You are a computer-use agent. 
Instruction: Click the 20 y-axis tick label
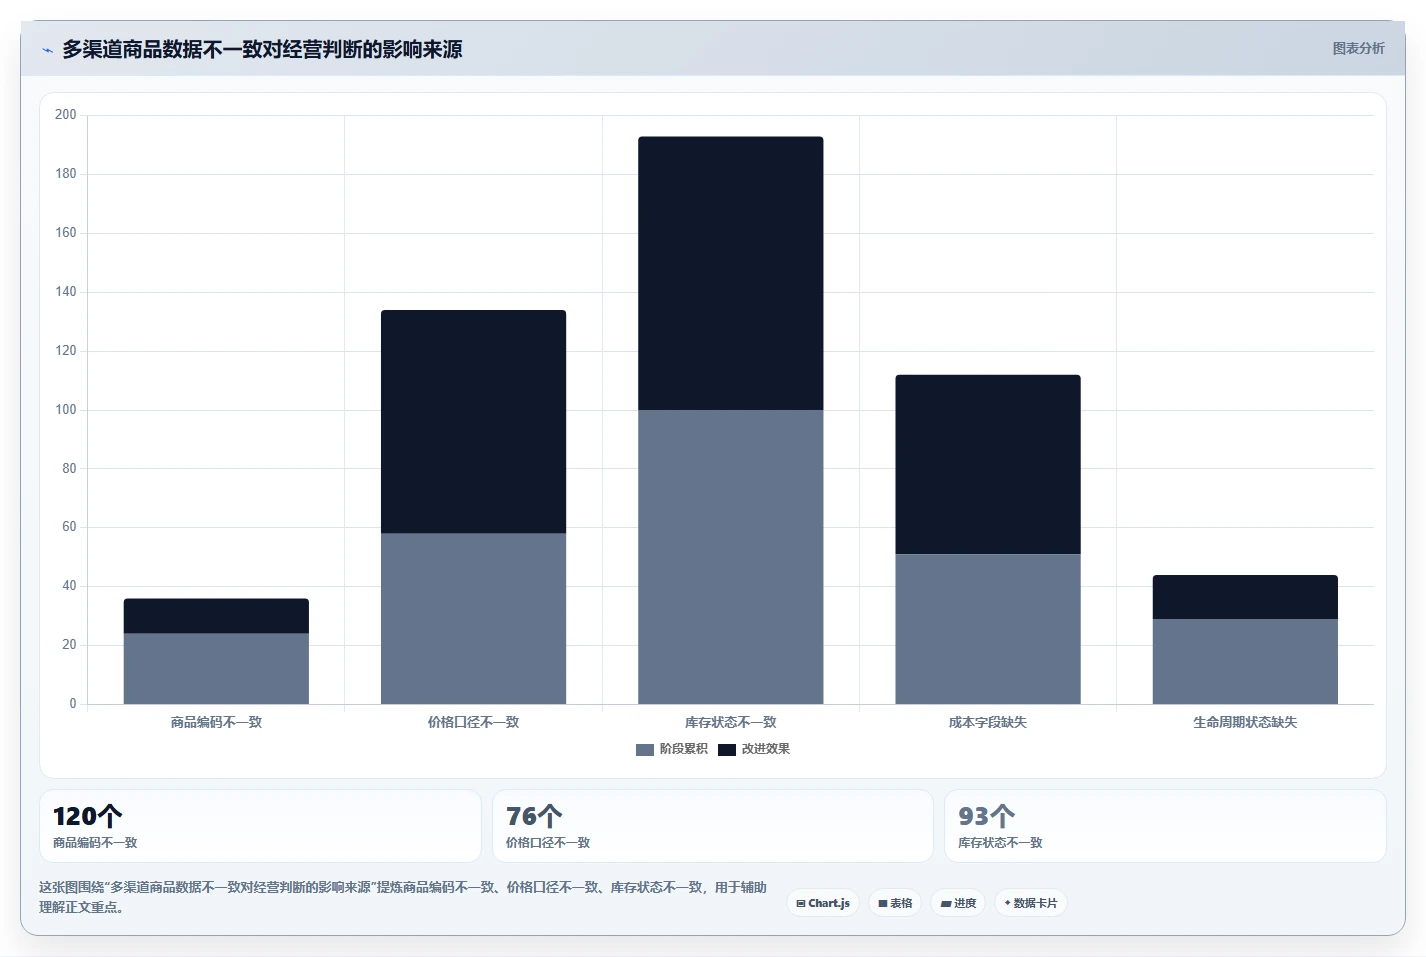(69, 645)
